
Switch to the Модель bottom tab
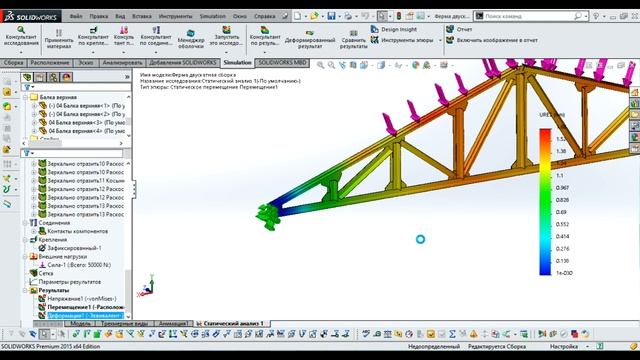pos(81,323)
